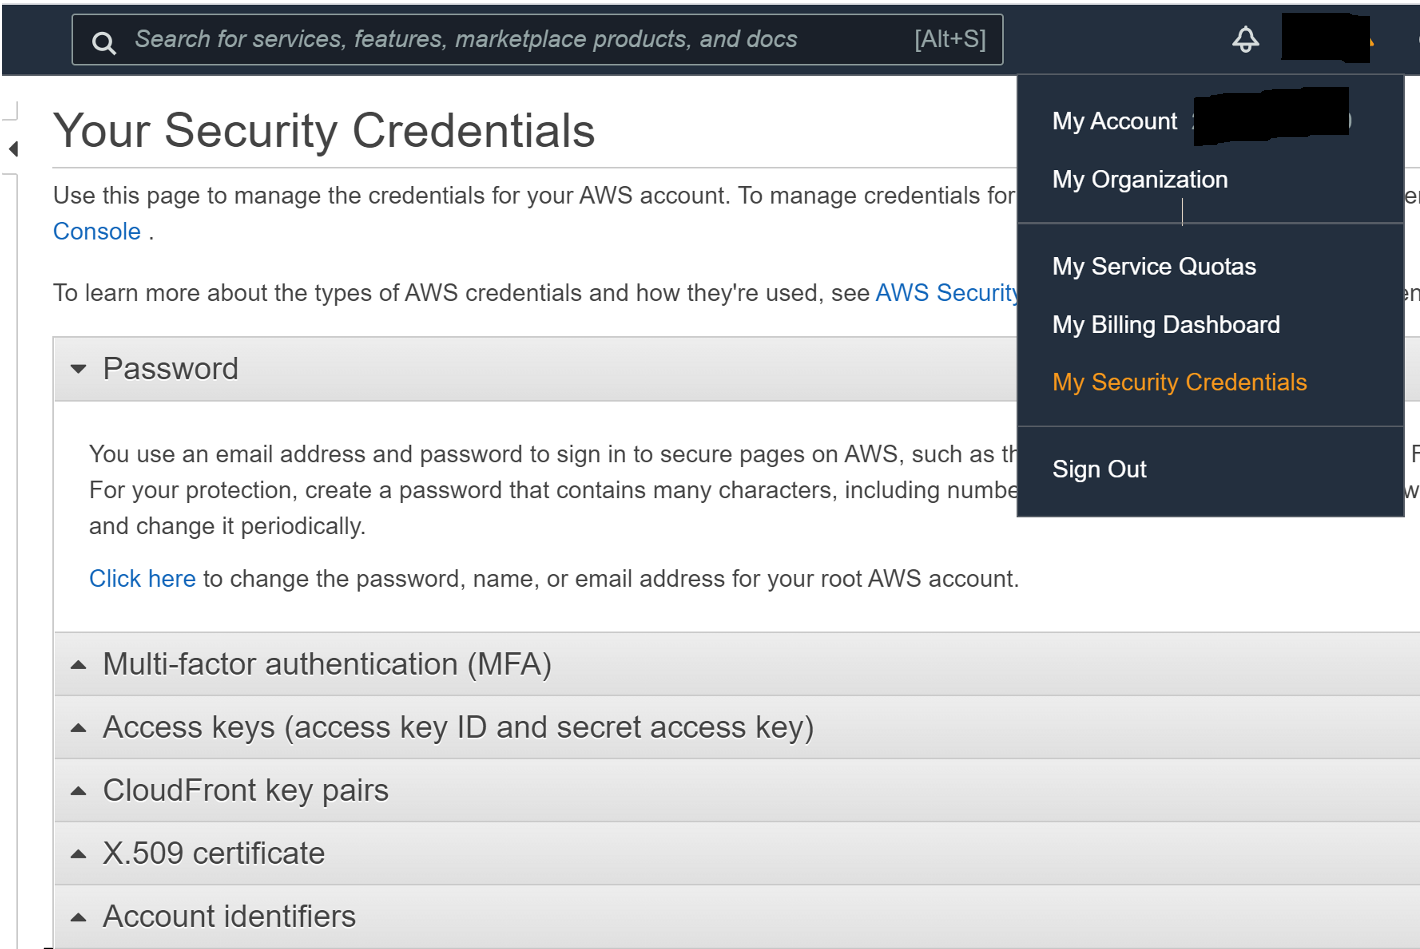This screenshot has width=1420, height=949.
Task: Expand the Access keys section
Action: (x=737, y=727)
